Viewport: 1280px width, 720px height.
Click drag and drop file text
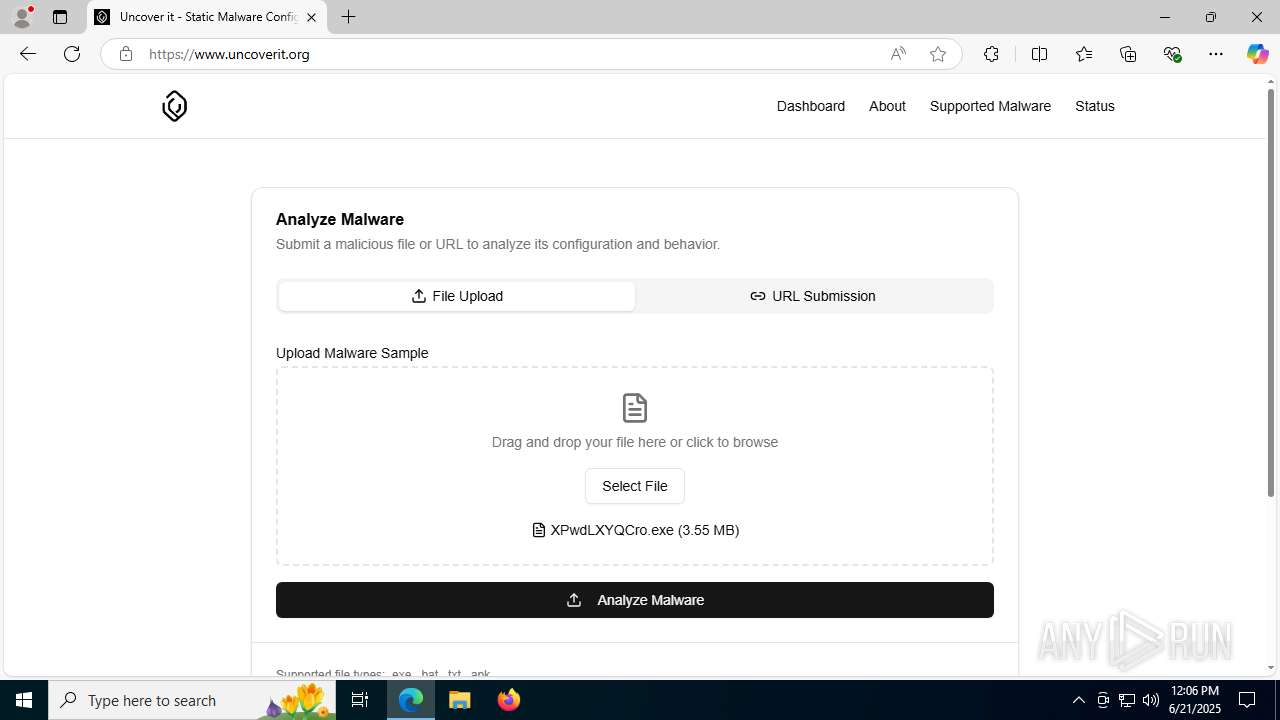pos(635,442)
